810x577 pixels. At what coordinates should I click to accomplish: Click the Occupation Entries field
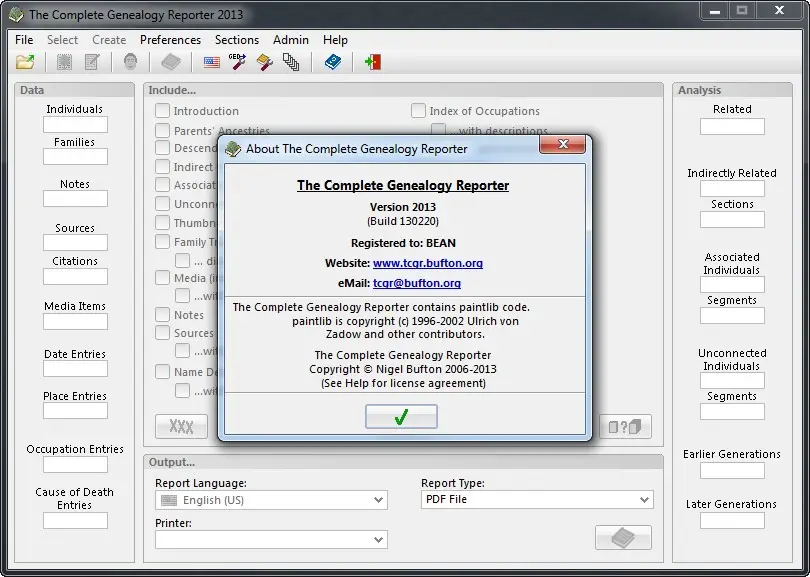pos(75,464)
